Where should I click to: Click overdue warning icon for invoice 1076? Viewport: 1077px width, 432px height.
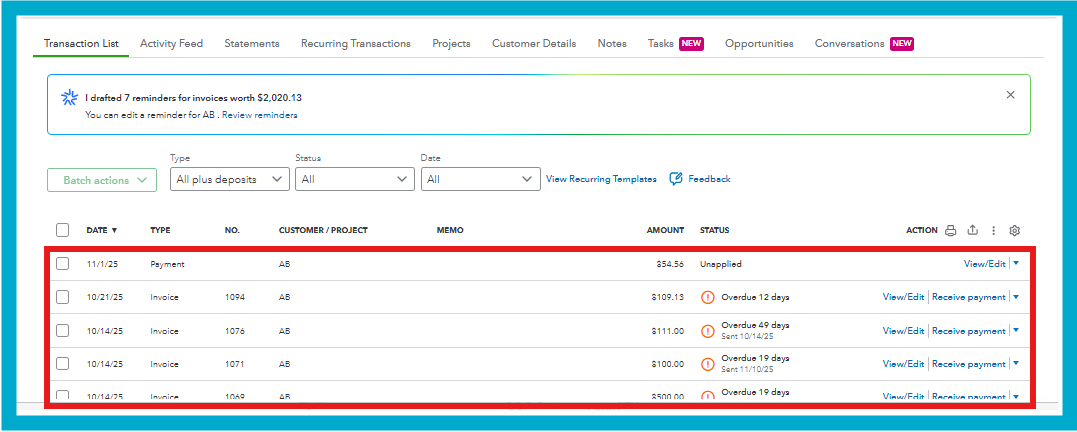click(707, 331)
